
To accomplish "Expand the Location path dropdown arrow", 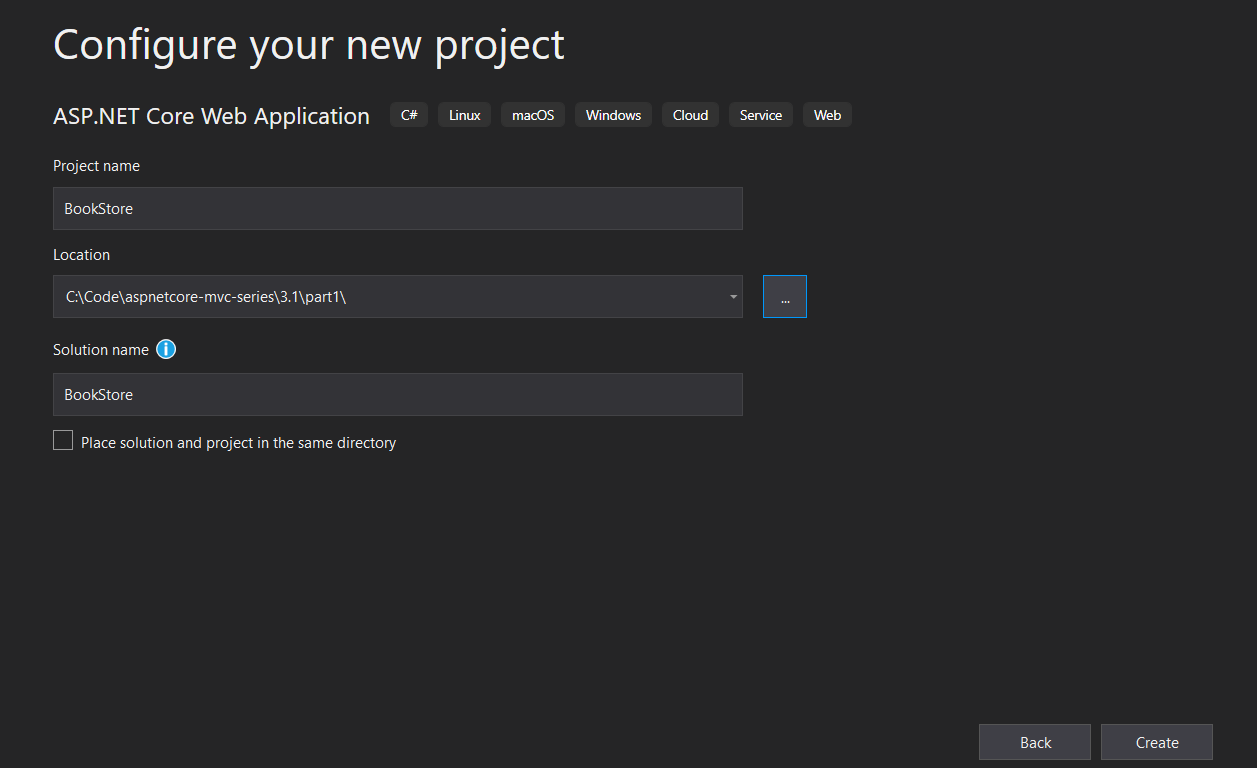I will (x=733, y=297).
